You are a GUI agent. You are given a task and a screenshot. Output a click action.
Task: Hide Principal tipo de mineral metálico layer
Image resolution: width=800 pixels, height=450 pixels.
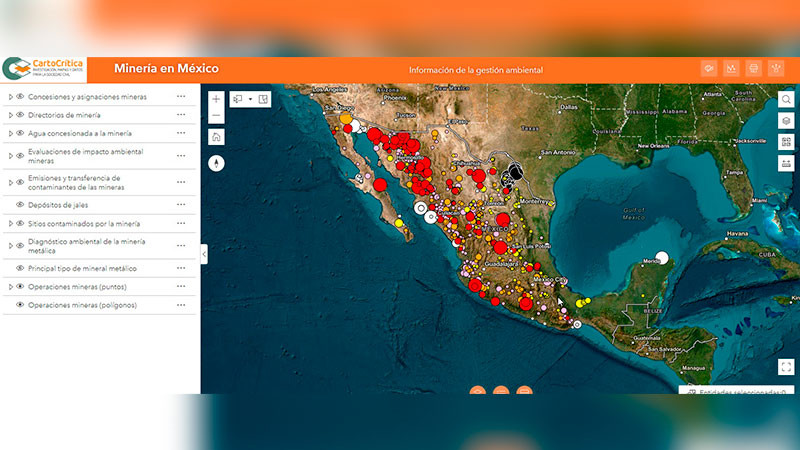[20, 268]
